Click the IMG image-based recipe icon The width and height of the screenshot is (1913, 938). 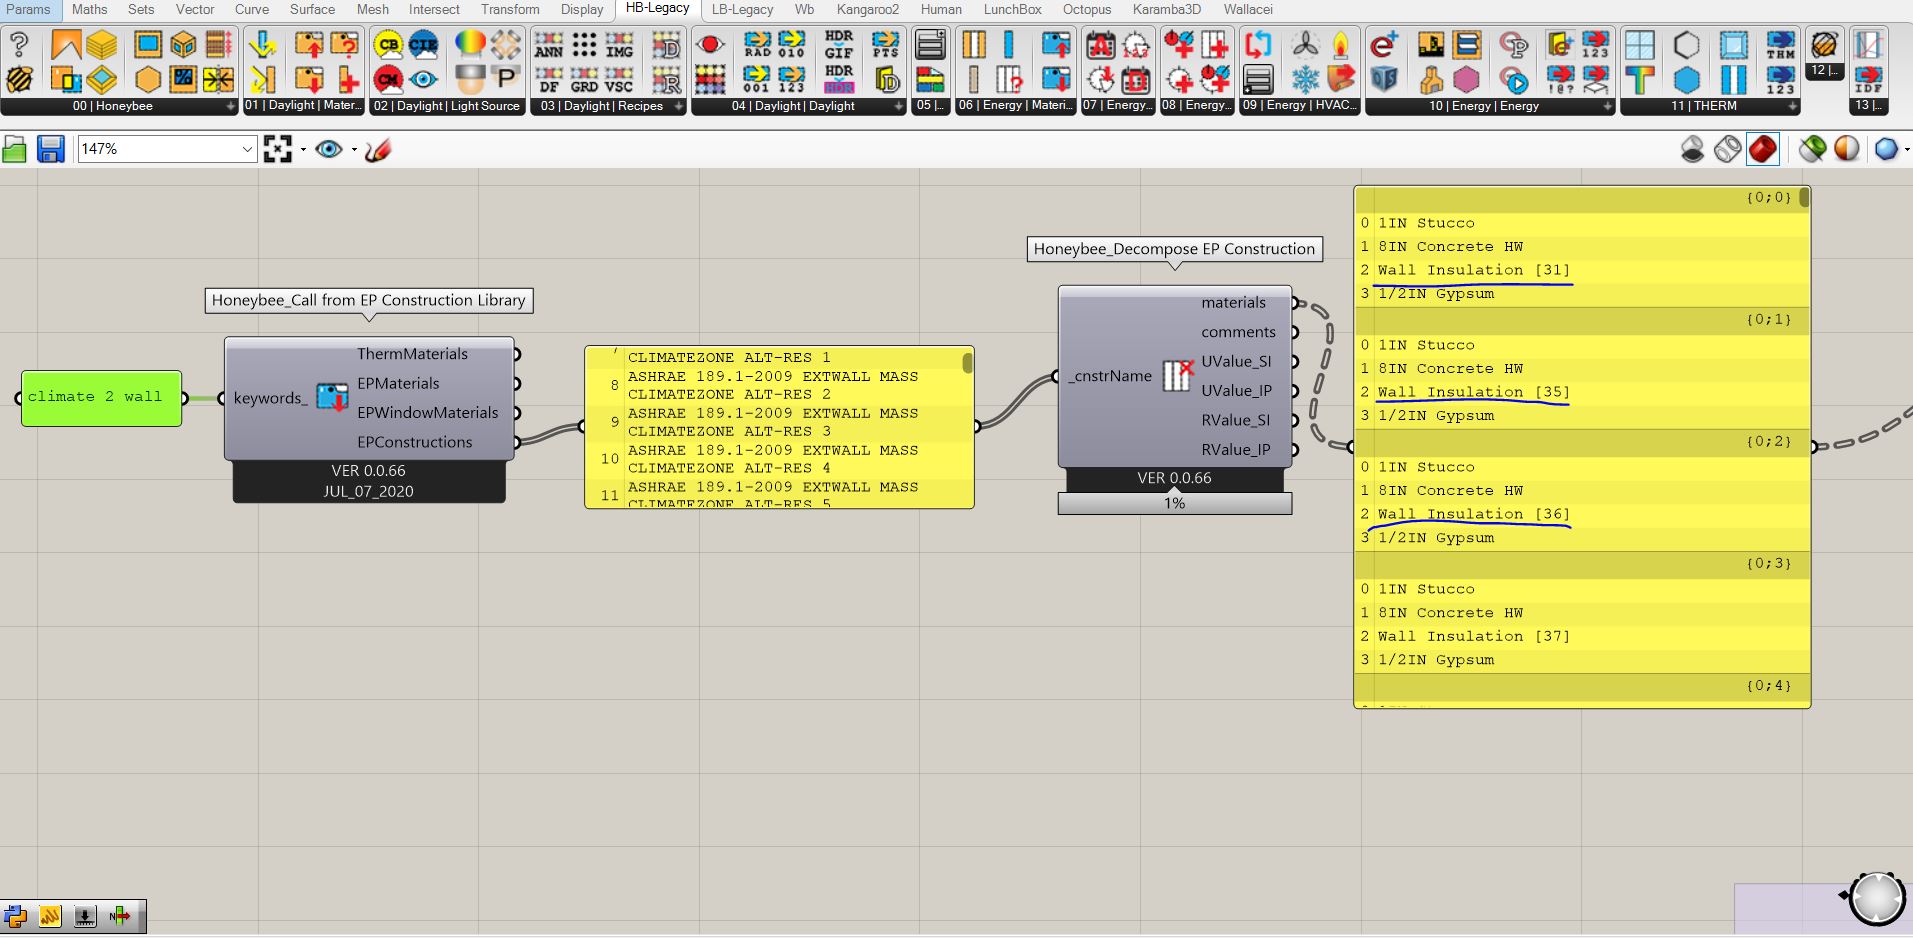(x=619, y=45)
